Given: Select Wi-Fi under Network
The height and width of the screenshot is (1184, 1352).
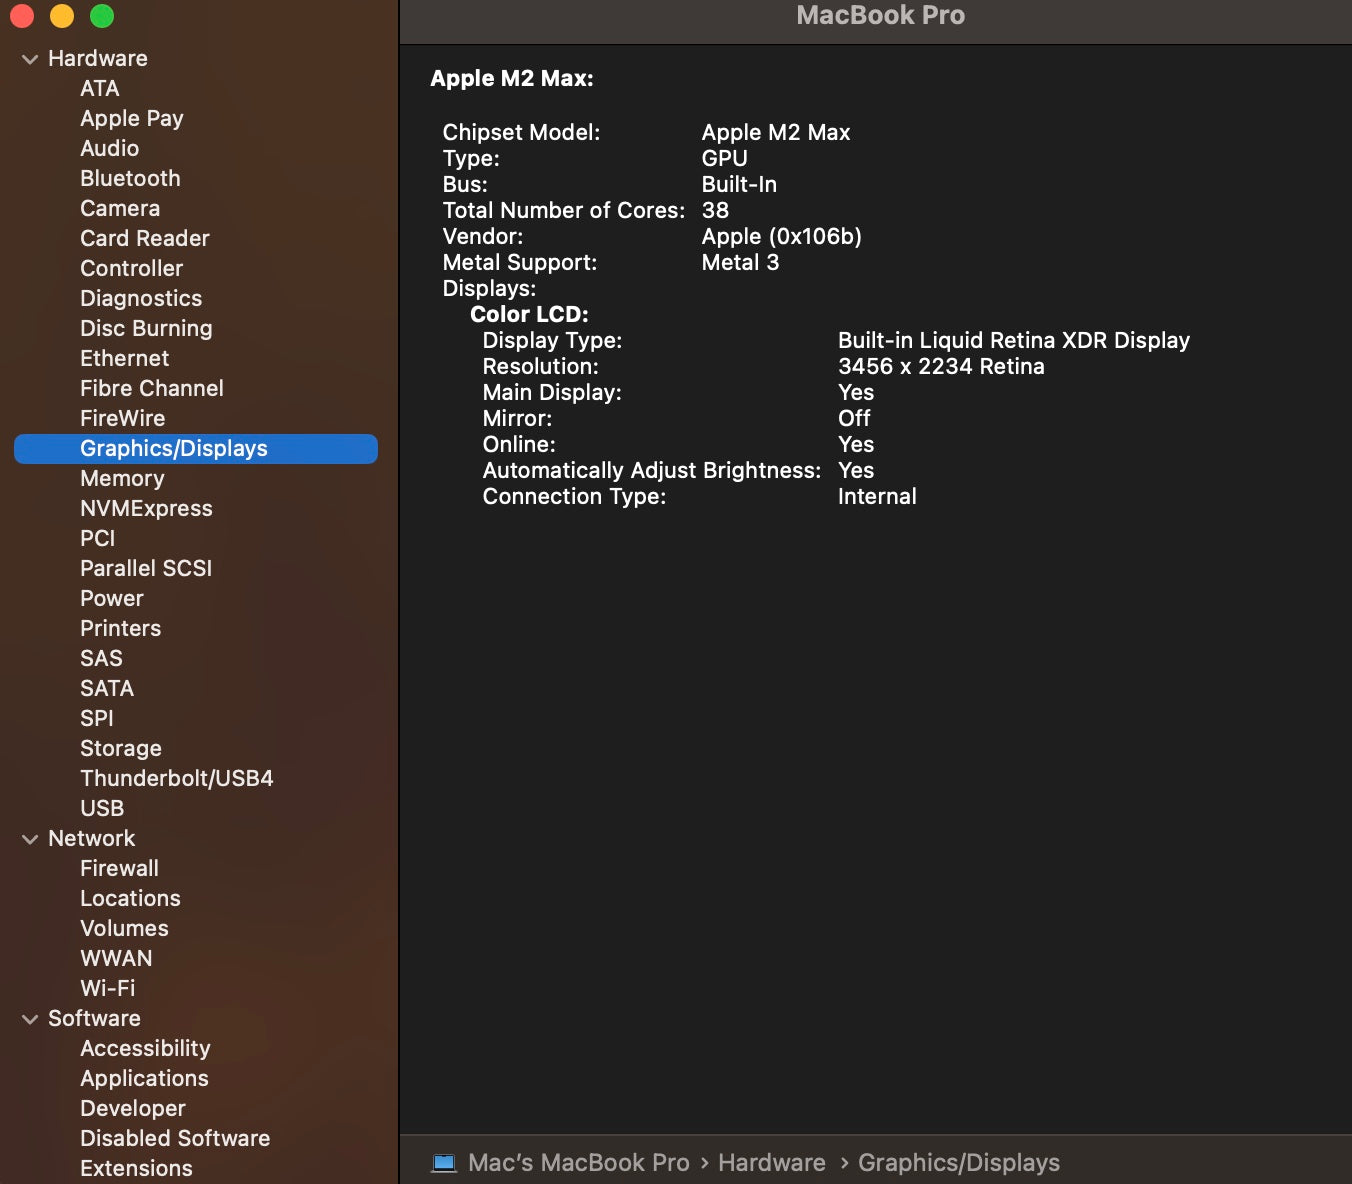Looking at the screenshot, I should [107, 989].
